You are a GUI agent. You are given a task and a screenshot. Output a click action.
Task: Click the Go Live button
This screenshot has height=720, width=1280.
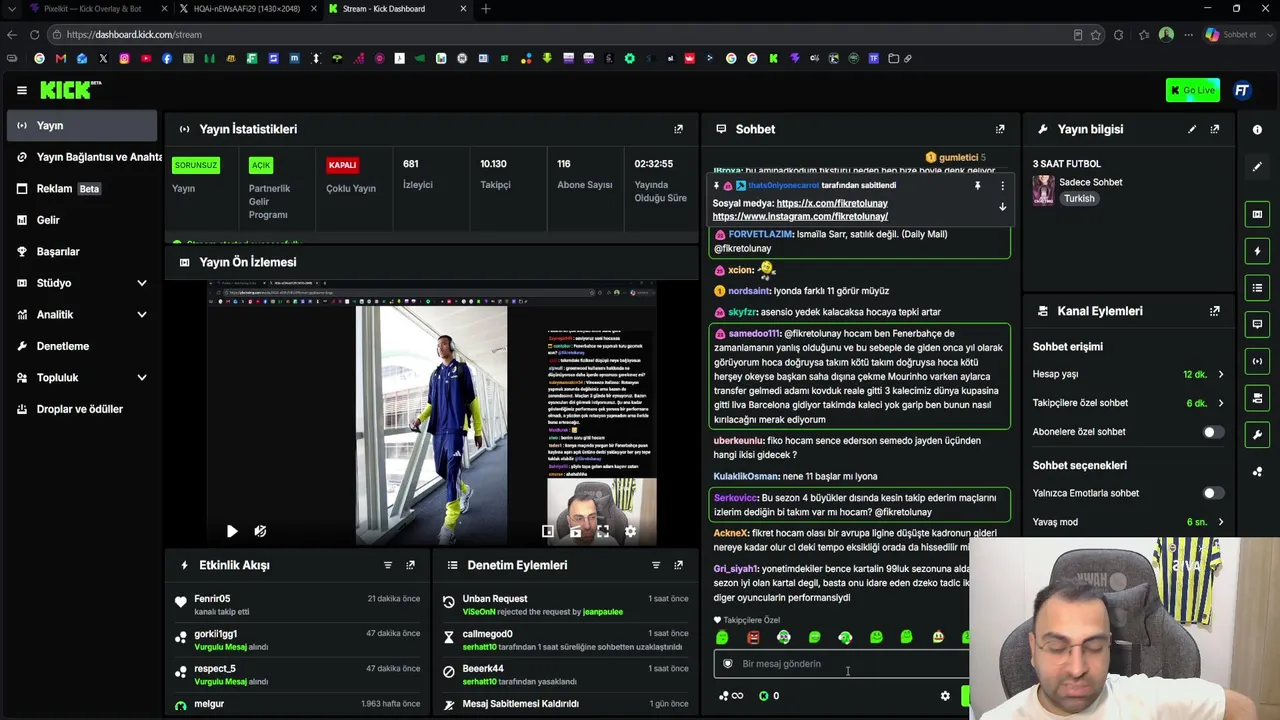1192,90
